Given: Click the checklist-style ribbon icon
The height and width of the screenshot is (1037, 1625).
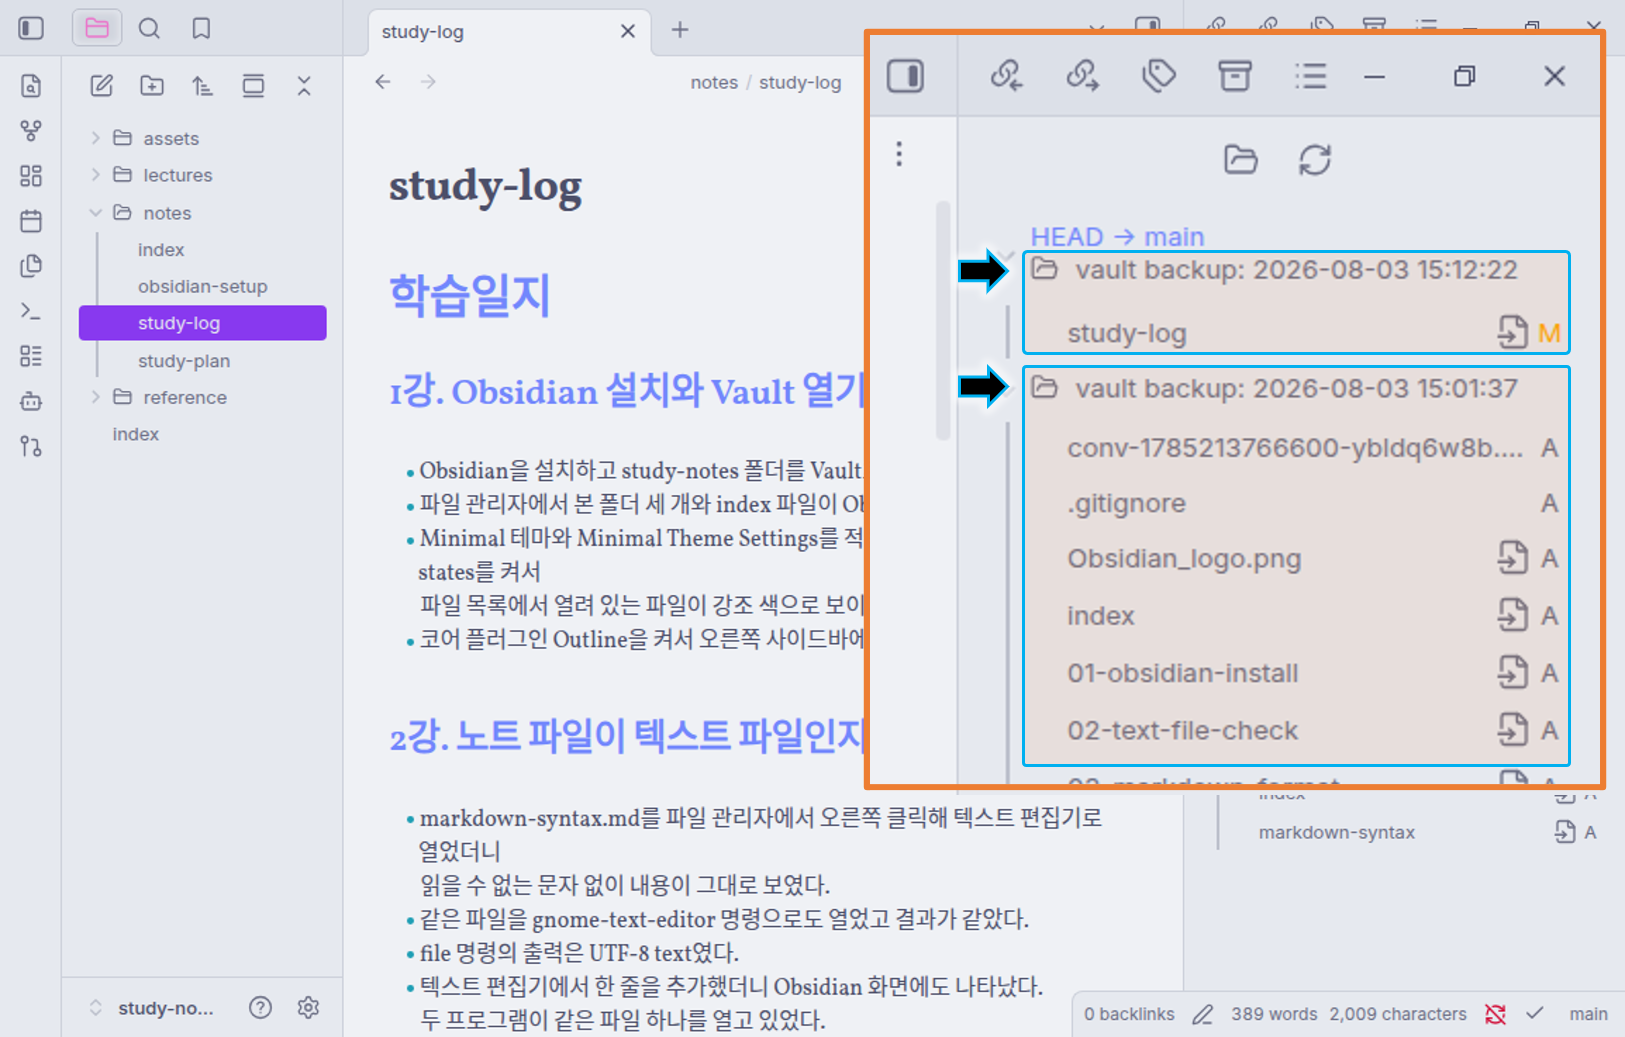Looking at the screenshot, I should click(31, 356).
